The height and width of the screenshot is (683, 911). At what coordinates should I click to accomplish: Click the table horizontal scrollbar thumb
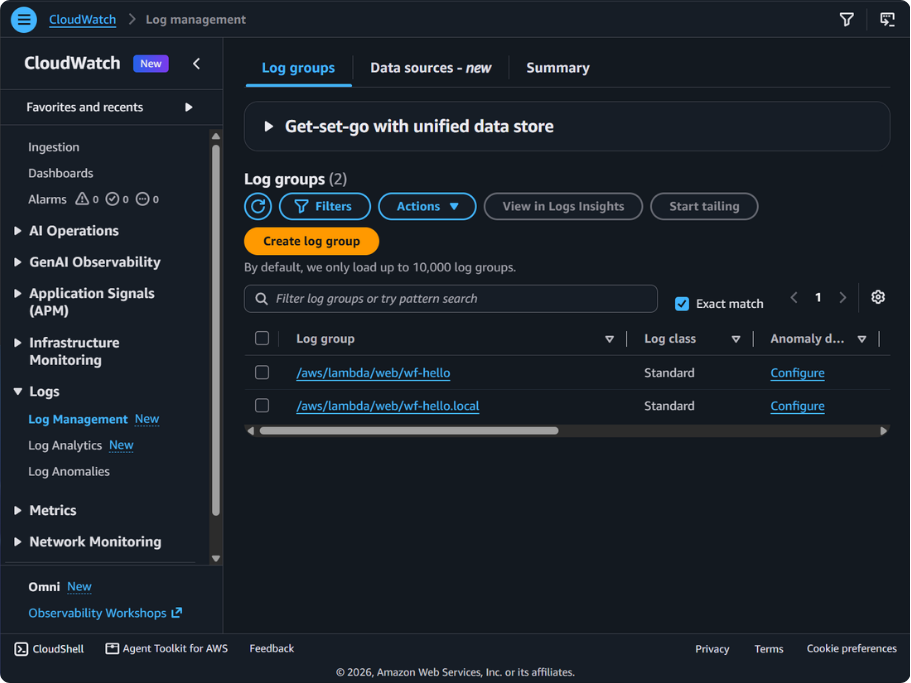coord(409,431)
